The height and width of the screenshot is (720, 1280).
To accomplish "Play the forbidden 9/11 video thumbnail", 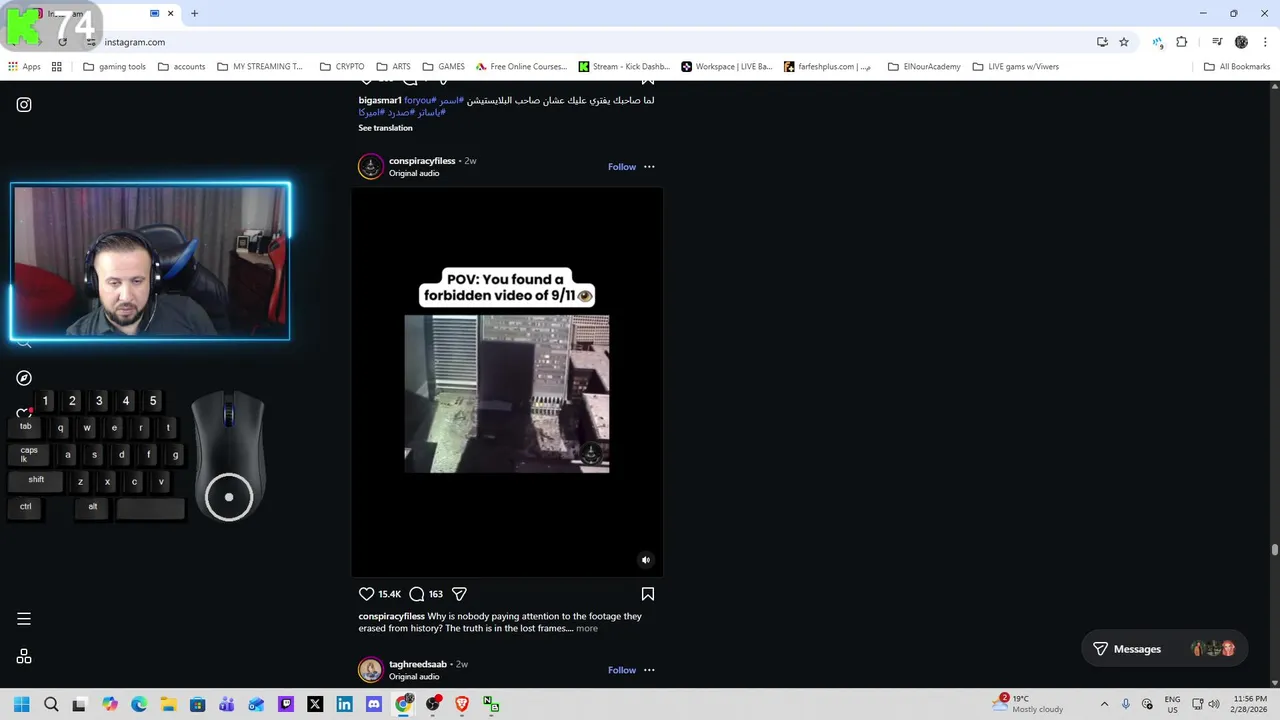I will click(507, 394).
